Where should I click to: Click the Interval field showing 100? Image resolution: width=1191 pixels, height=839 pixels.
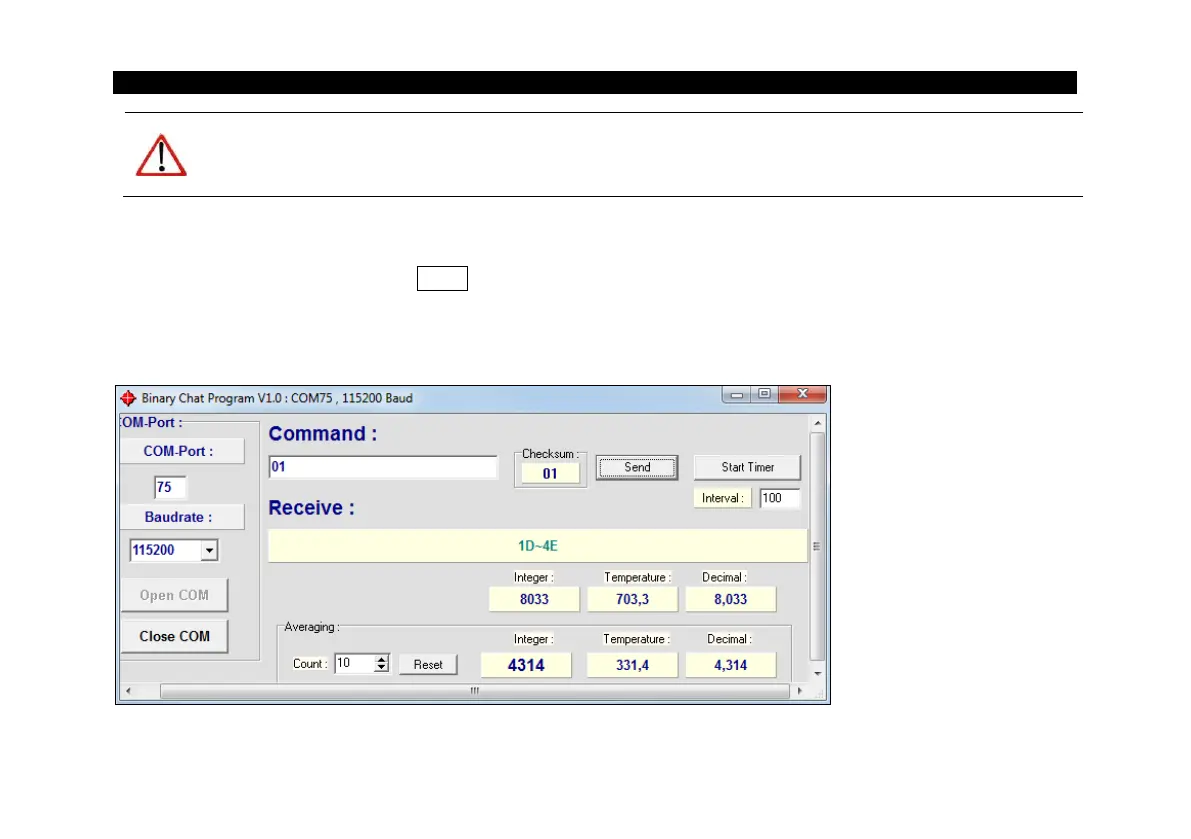pos(779,498)
